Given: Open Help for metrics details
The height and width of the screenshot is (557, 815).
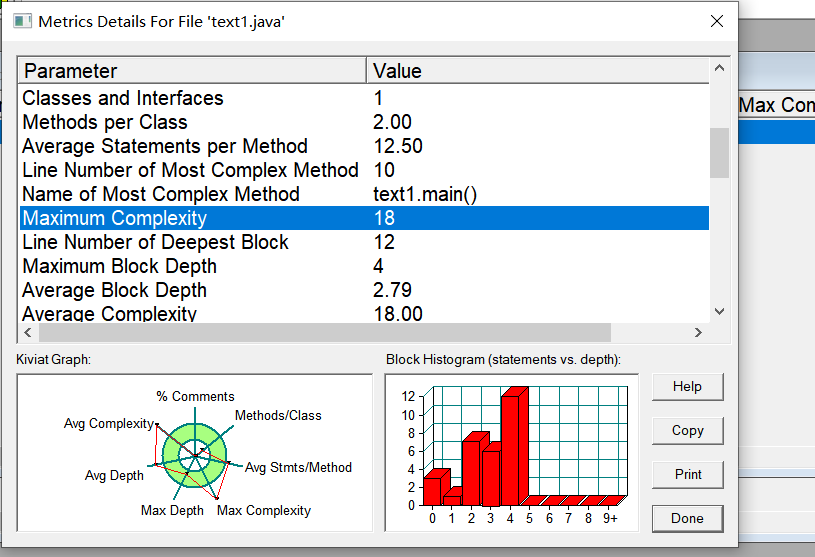Looking at the screenshot, I should pyautogui.click(x=687, y=387).
